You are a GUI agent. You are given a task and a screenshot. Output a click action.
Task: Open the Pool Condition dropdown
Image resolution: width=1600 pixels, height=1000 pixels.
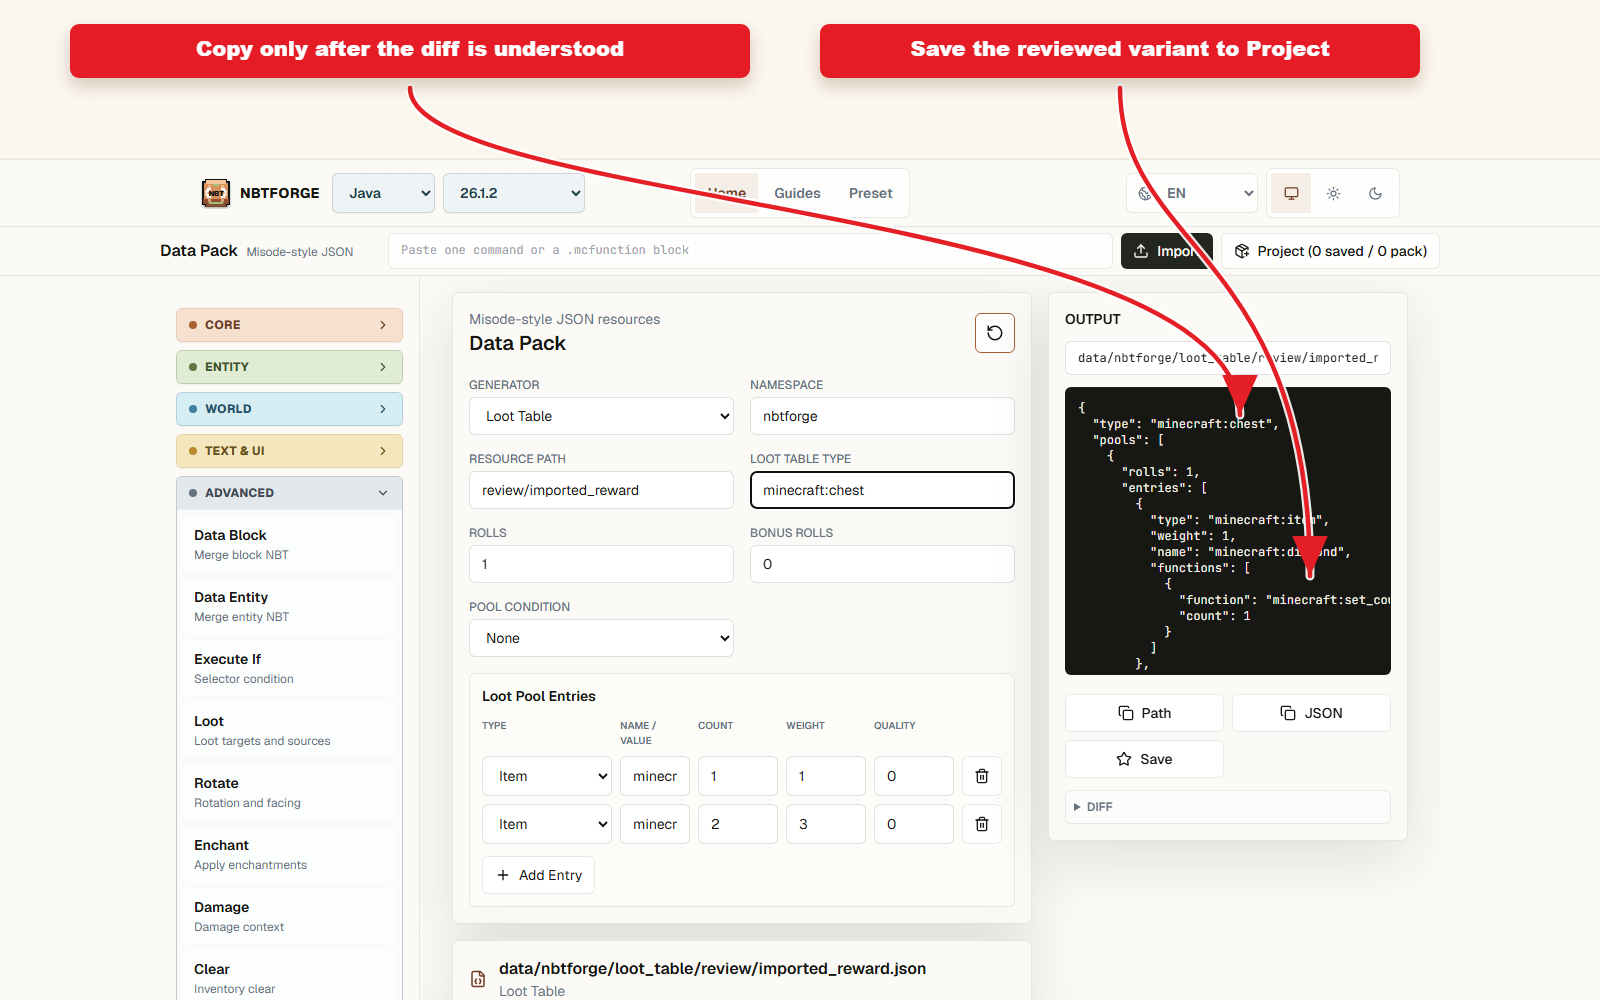[601, 638]
